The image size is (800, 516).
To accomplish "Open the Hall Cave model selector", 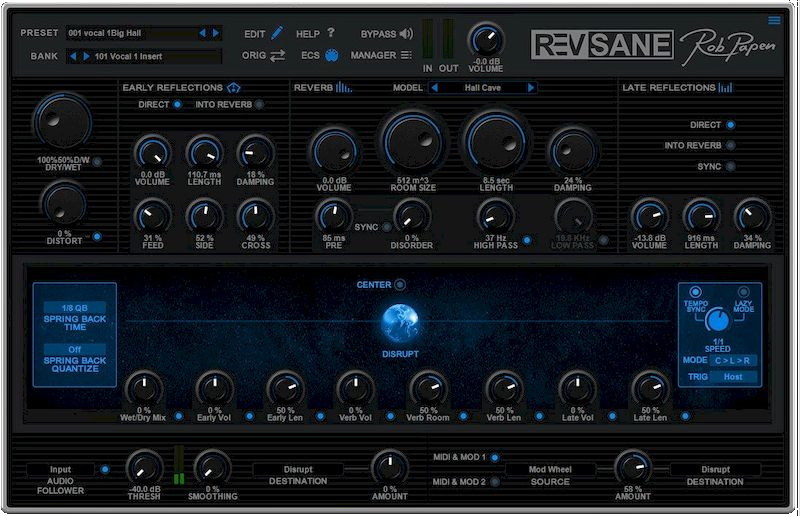I will [483, 88].
